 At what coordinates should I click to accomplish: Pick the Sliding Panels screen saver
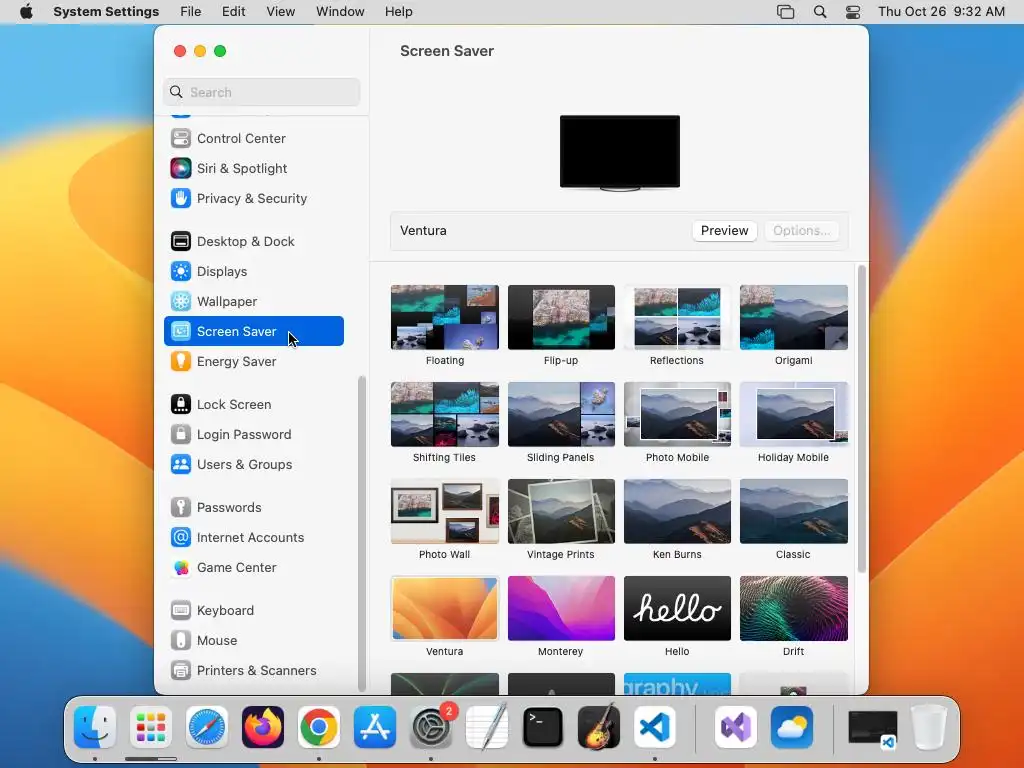[x=561, y=415]
